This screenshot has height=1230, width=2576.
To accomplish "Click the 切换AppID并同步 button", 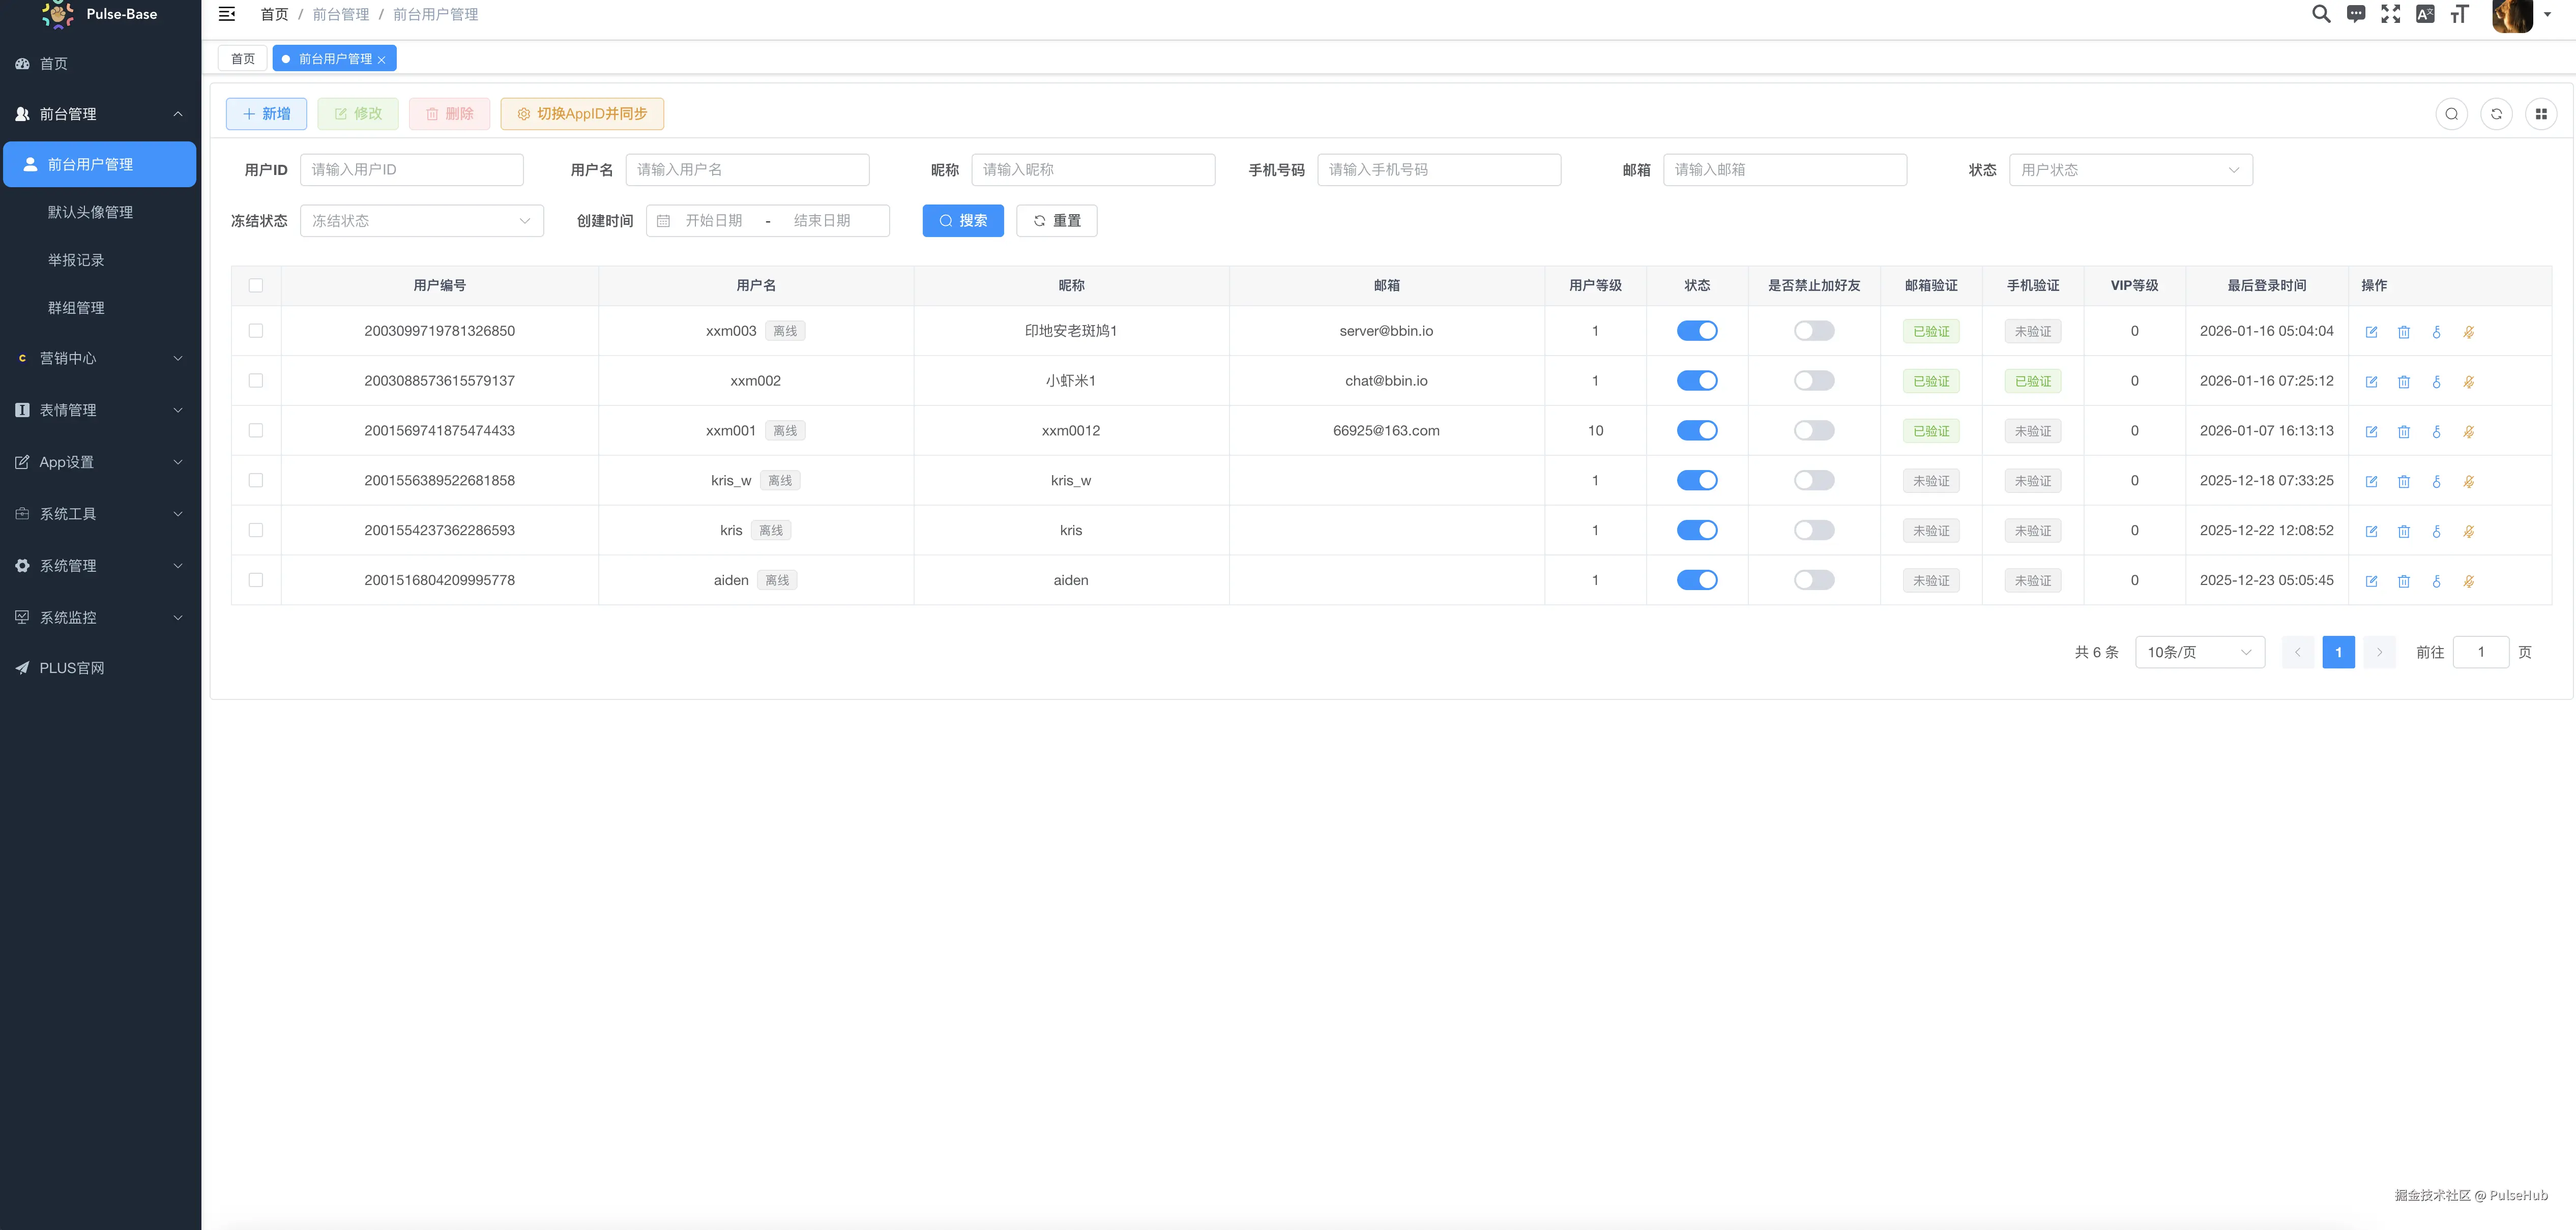I will pos(582,114).
